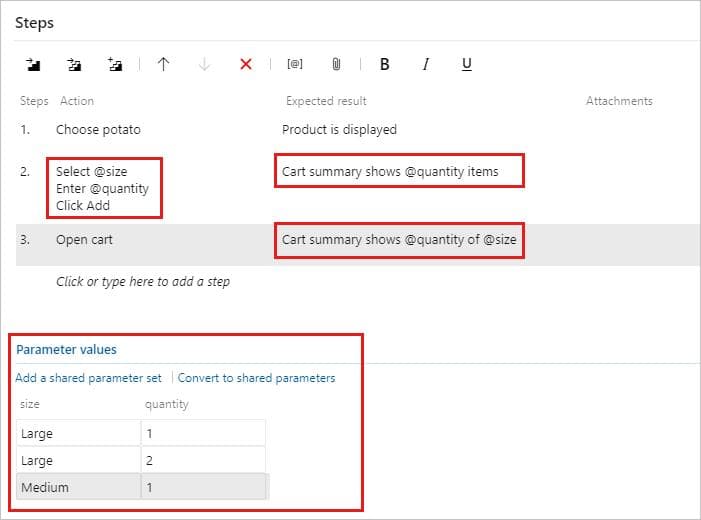Select the 'Product is displayed' expected result
Image resolution: width=701 pixels, height=520 pixels.
click(x=339, y=130)
